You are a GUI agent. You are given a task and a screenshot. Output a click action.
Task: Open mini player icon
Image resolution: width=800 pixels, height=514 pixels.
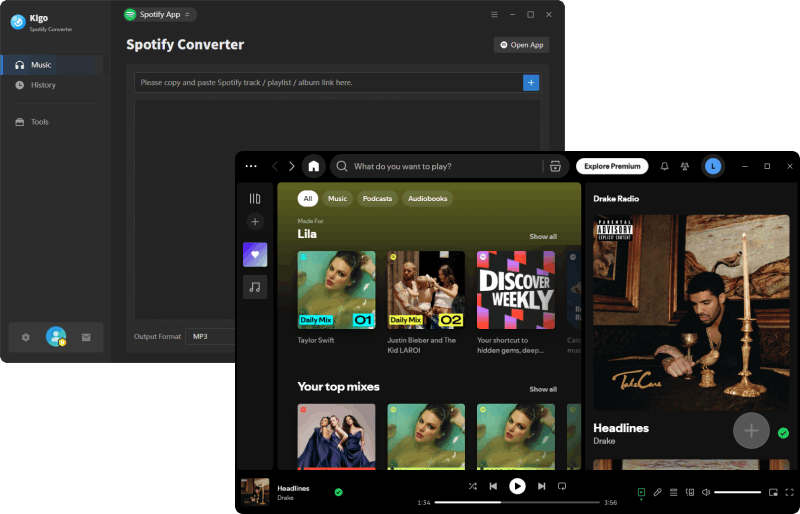(x=773, y=493)
